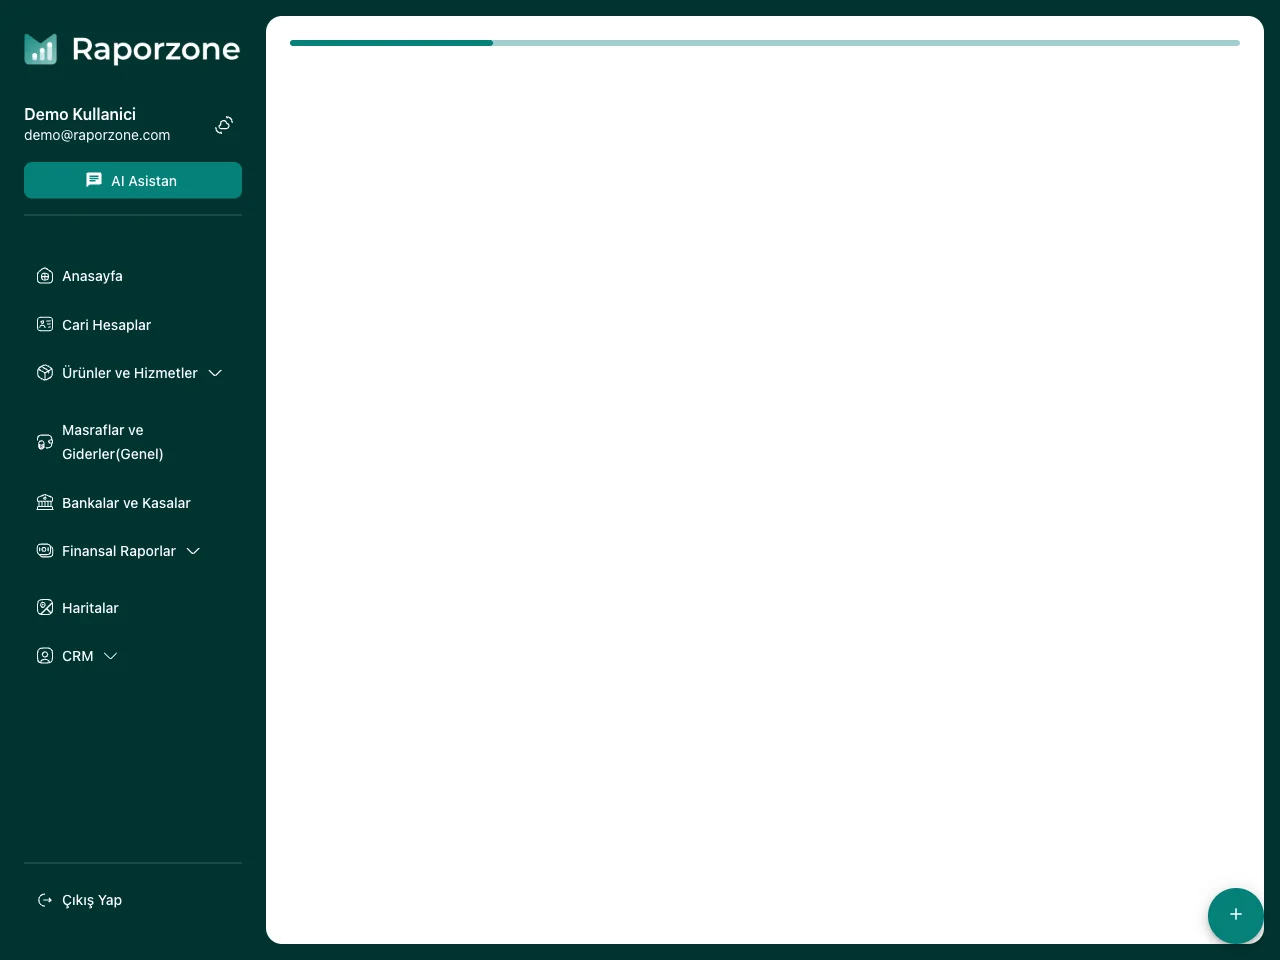This screenshot has width=1280, height=960.
Task: Select the Anasayfa home icon
Action: click(45, 276)
